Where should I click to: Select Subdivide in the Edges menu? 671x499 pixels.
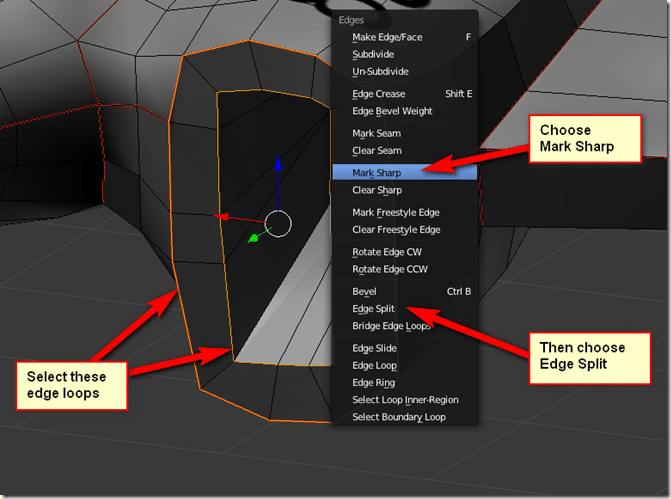point(405,54)
